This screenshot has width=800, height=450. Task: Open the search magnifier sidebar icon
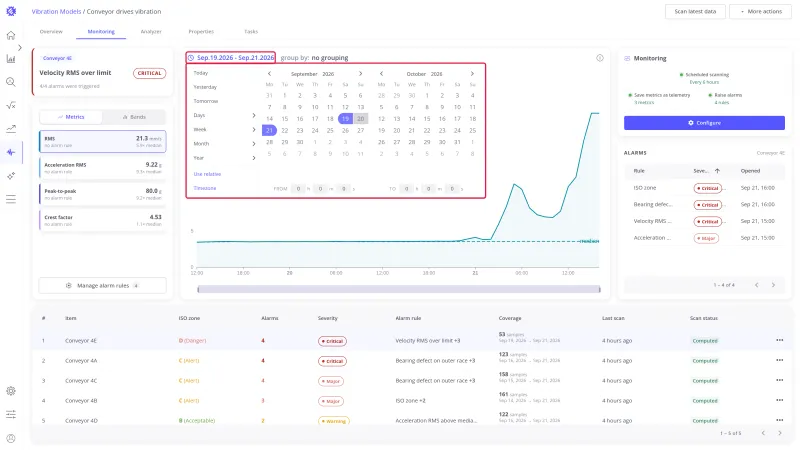click(11, 82)
